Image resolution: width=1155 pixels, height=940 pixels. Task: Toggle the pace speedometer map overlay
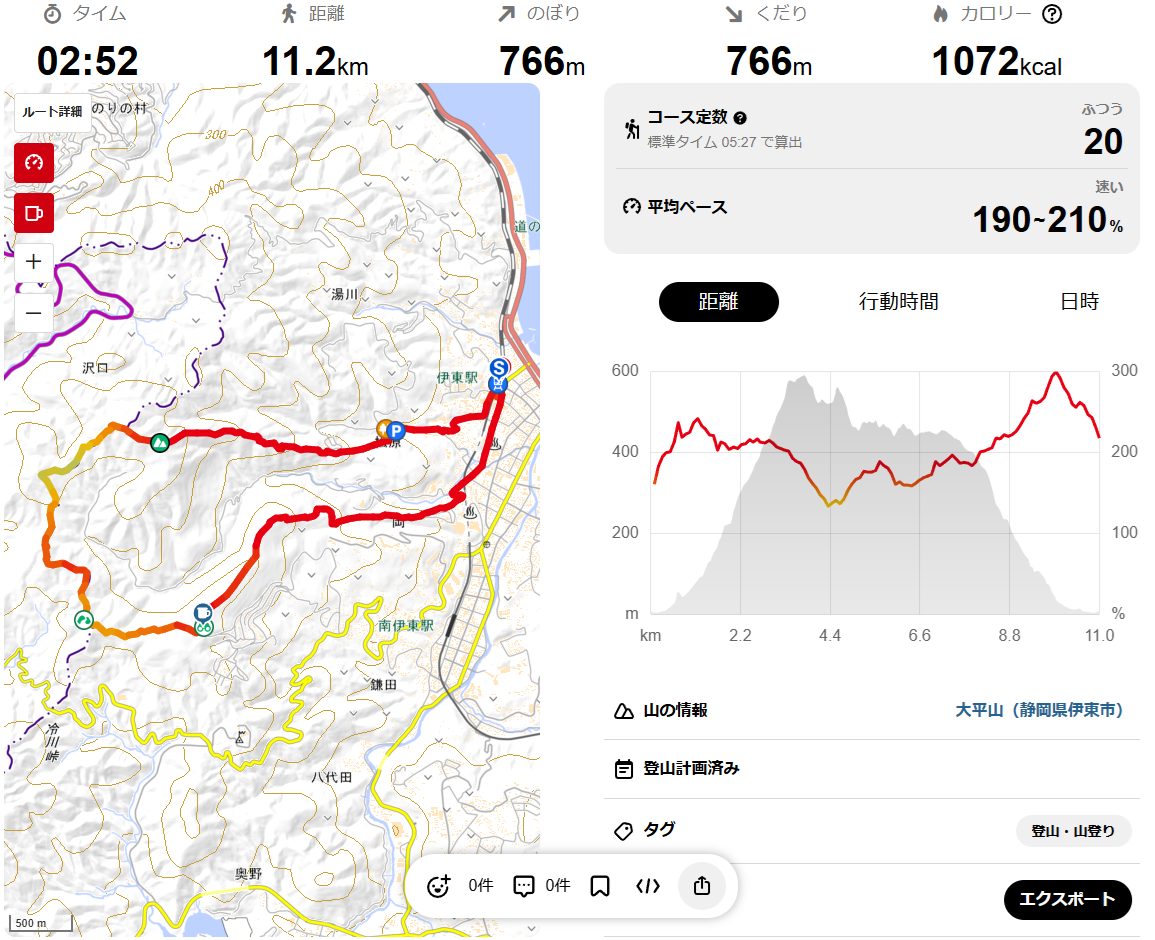[34, 163]
